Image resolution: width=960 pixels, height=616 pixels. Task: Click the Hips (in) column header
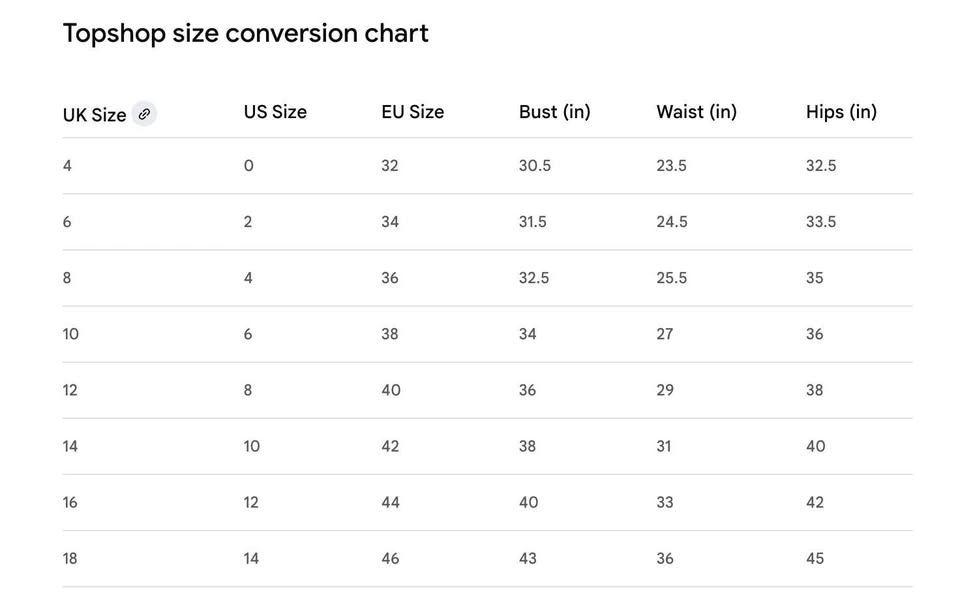click(x=841, y=112)
